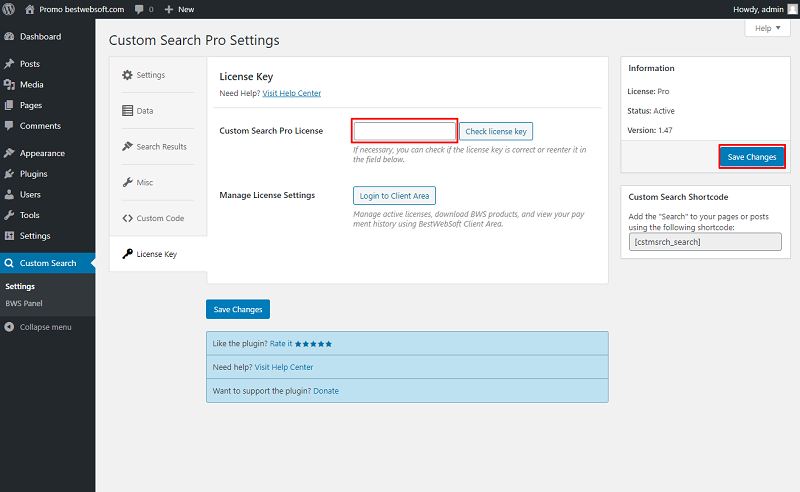Click the Pages icon in sidebar
The height and width of the screenshot is (492, 800).
point(9,105)
